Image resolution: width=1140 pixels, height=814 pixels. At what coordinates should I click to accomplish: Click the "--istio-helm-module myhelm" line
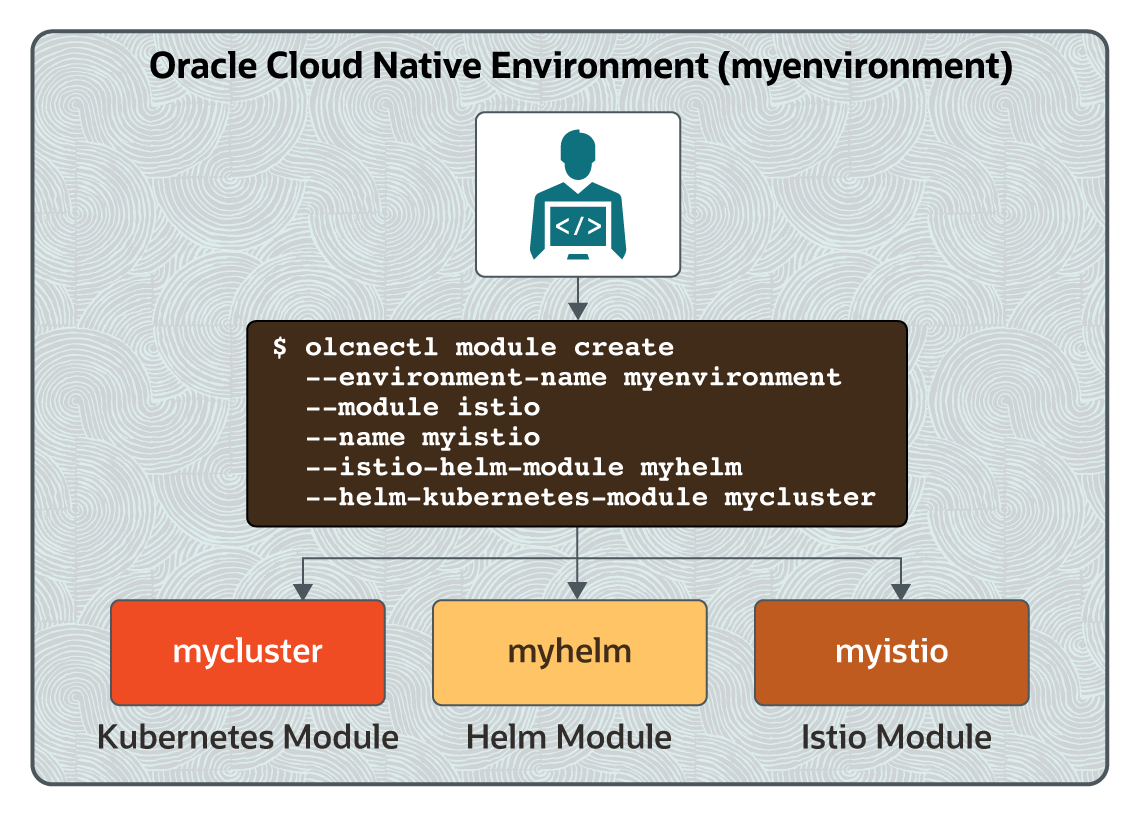coord(524,467)
